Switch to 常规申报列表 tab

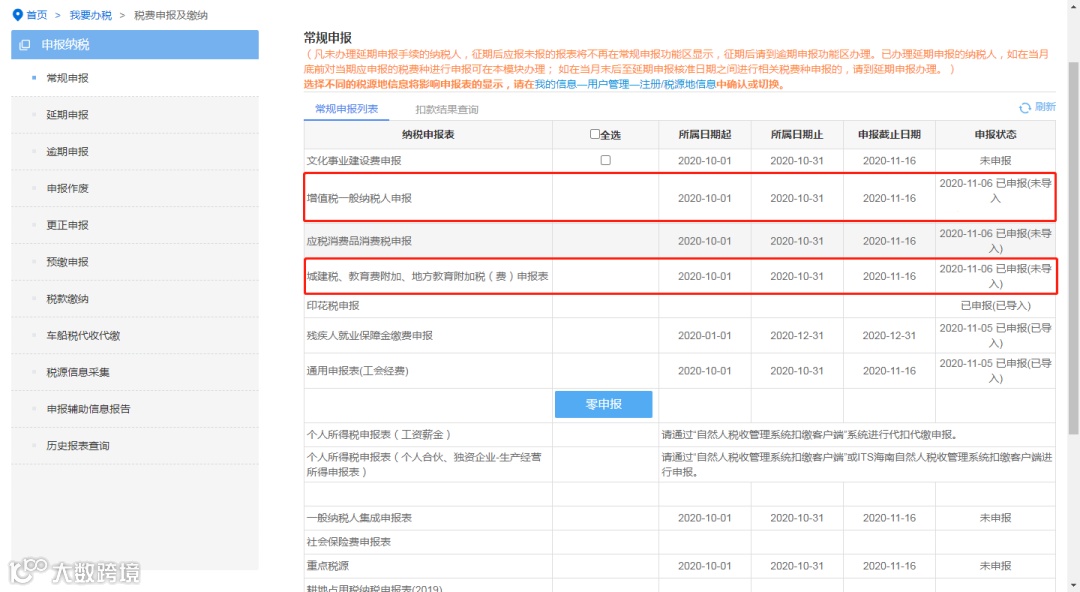(346, 109)
